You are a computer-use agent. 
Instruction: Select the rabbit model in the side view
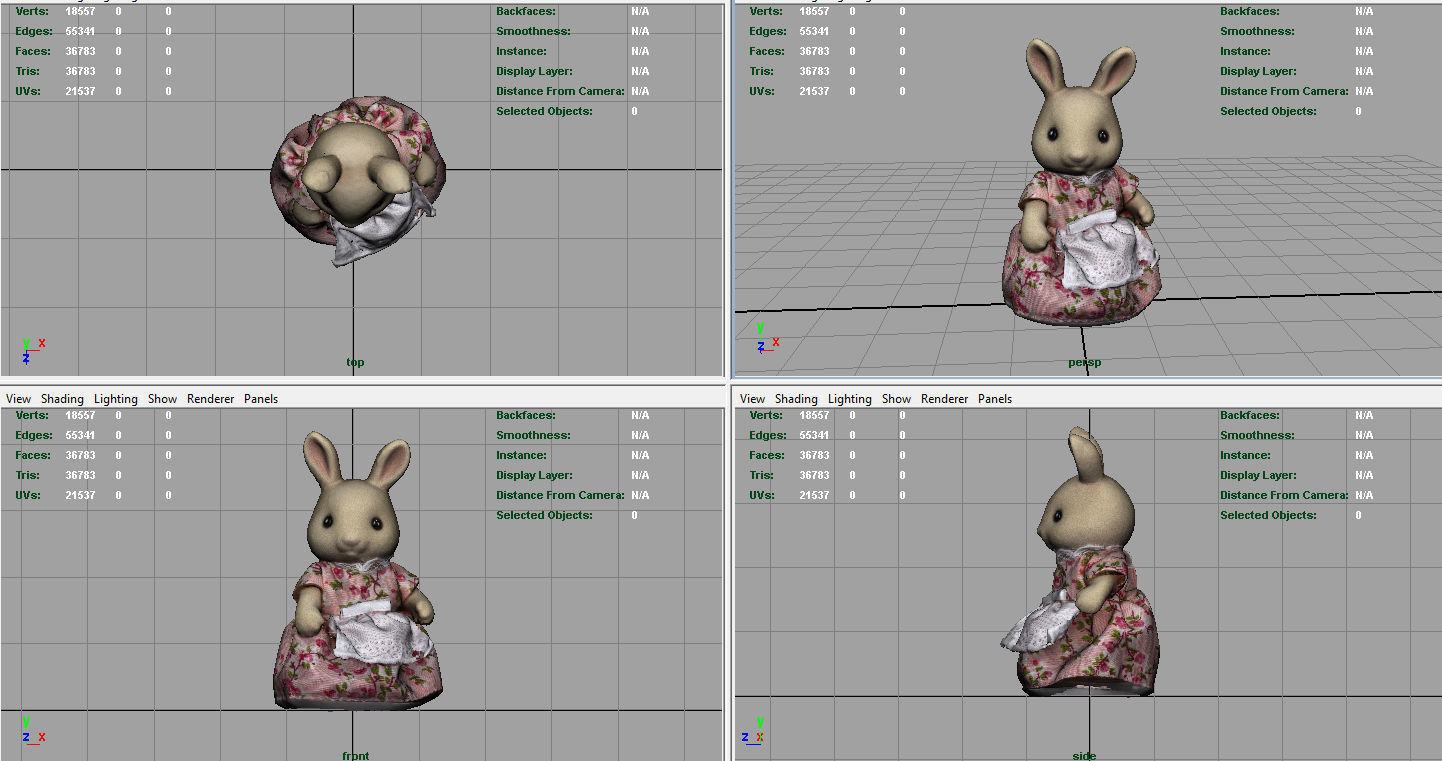click(1082, 562)
